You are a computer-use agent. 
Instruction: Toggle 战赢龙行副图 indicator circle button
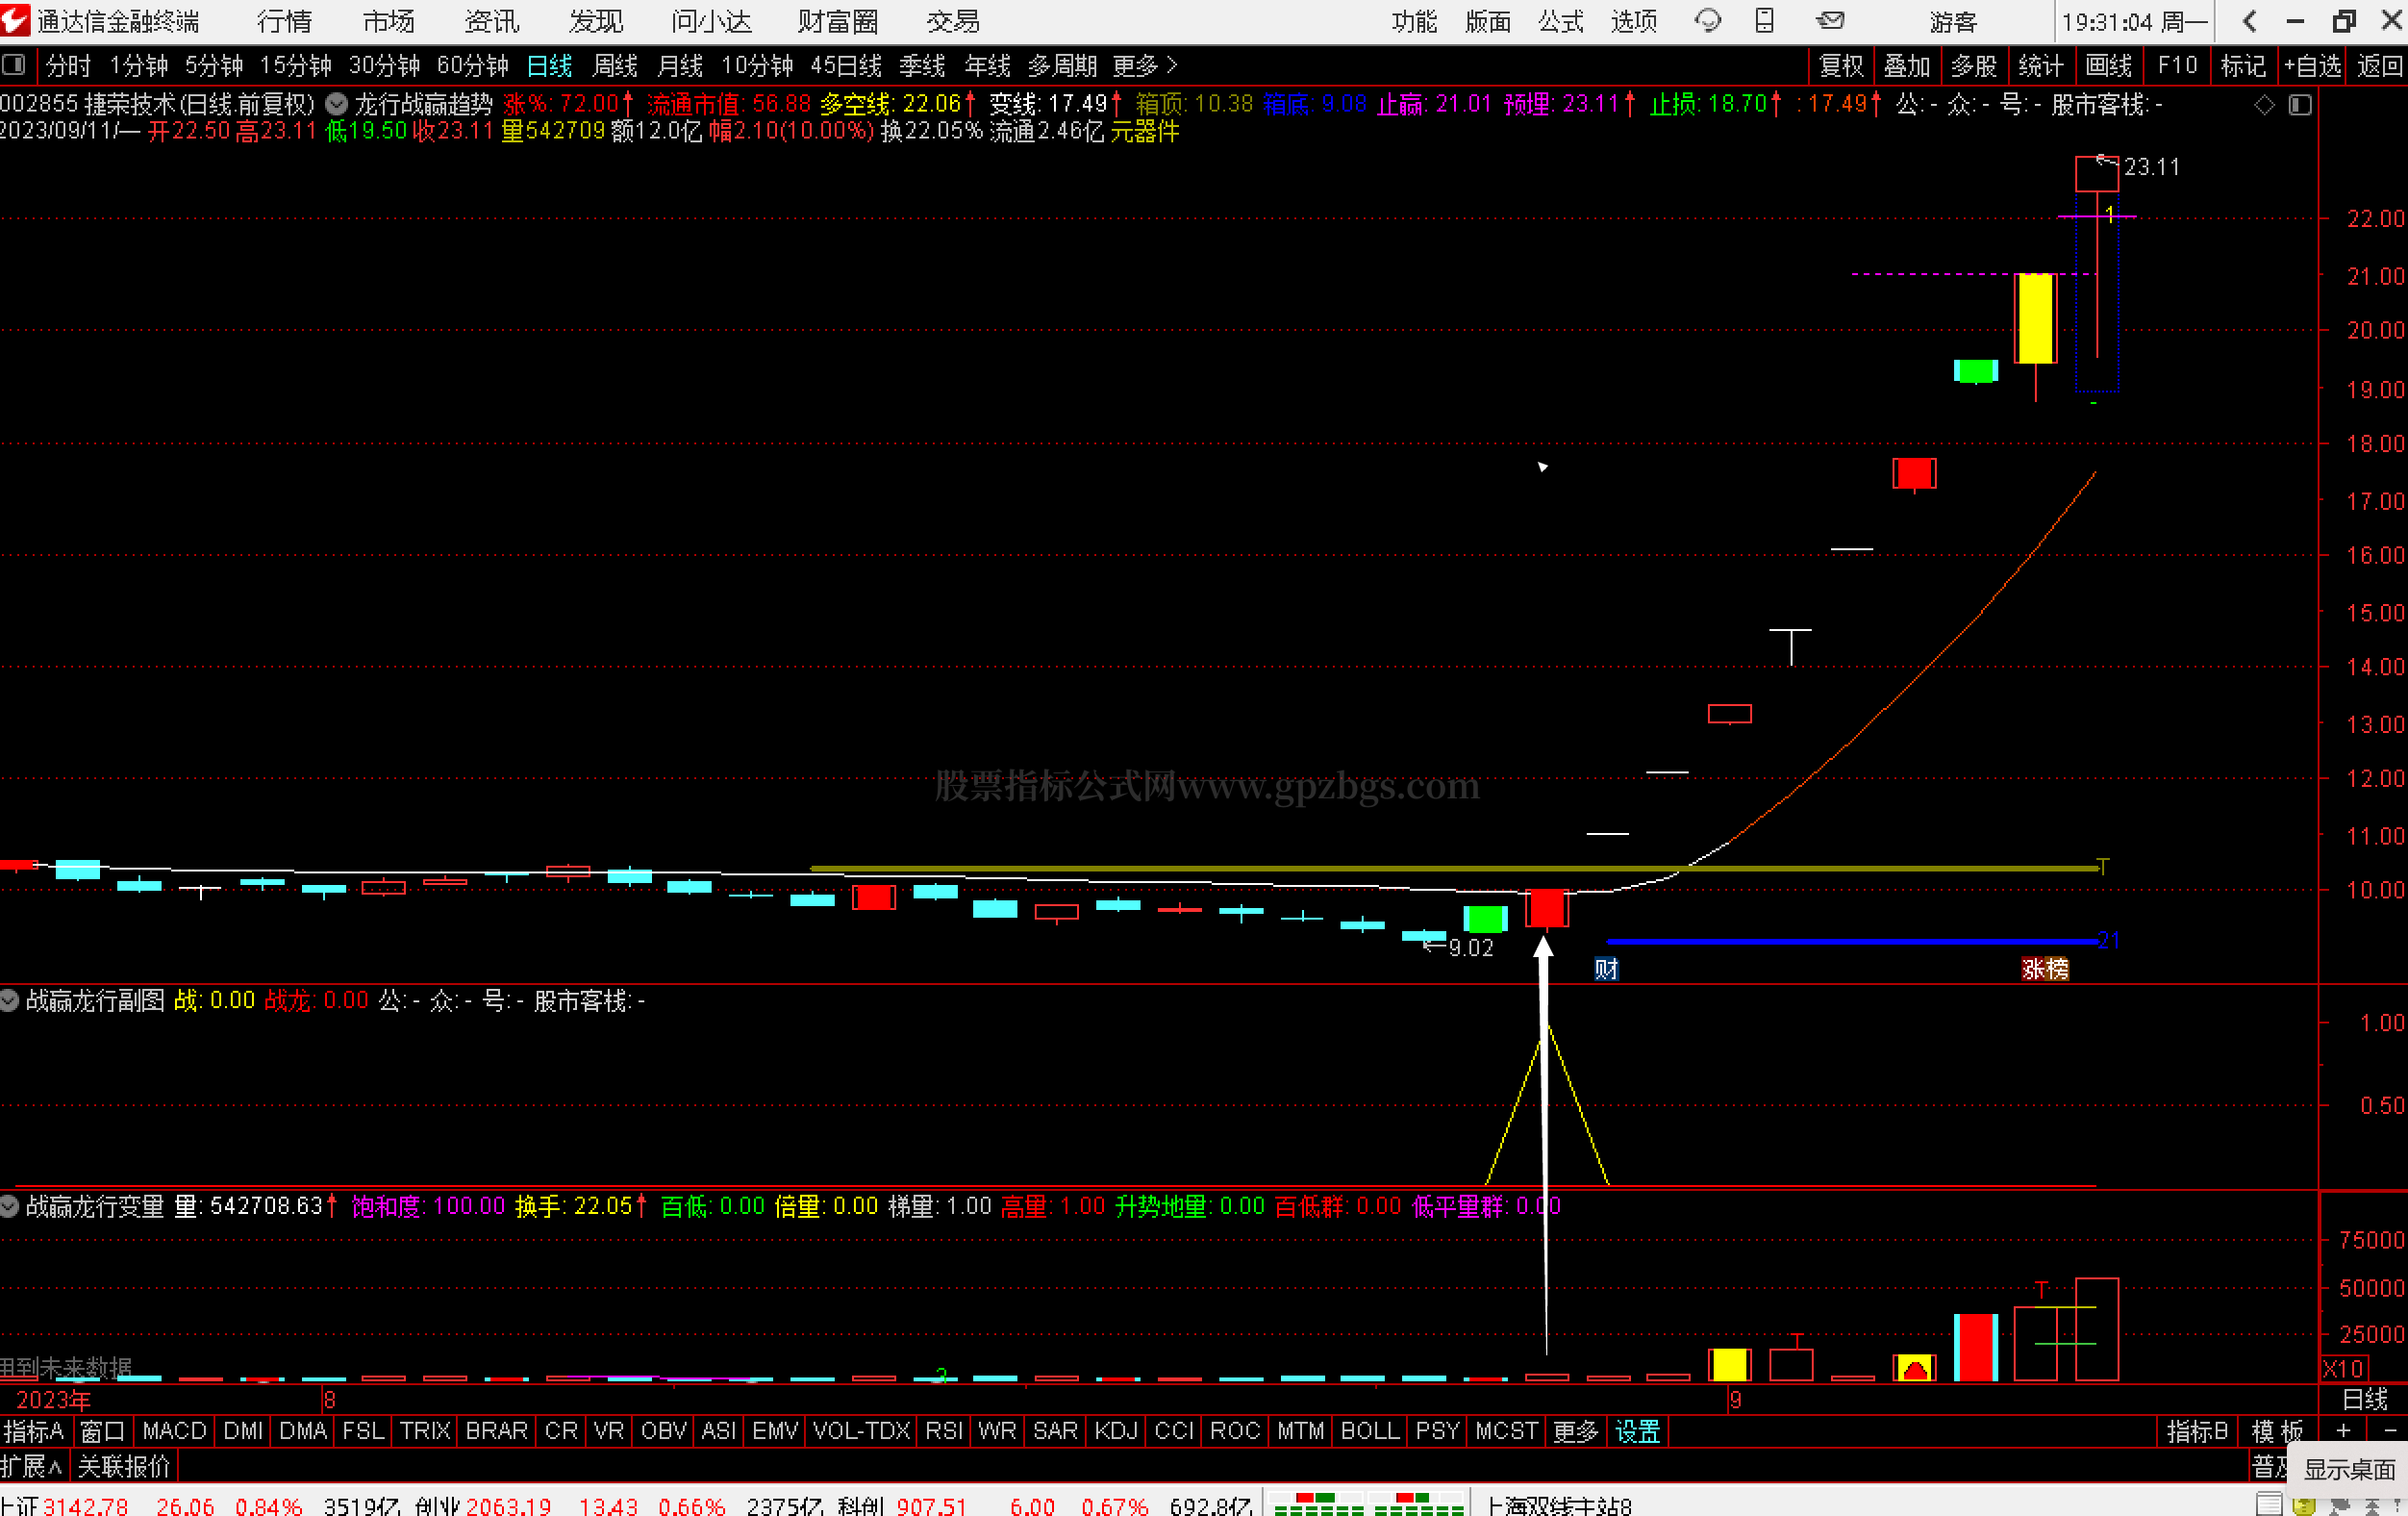(x=10, y=1000)
